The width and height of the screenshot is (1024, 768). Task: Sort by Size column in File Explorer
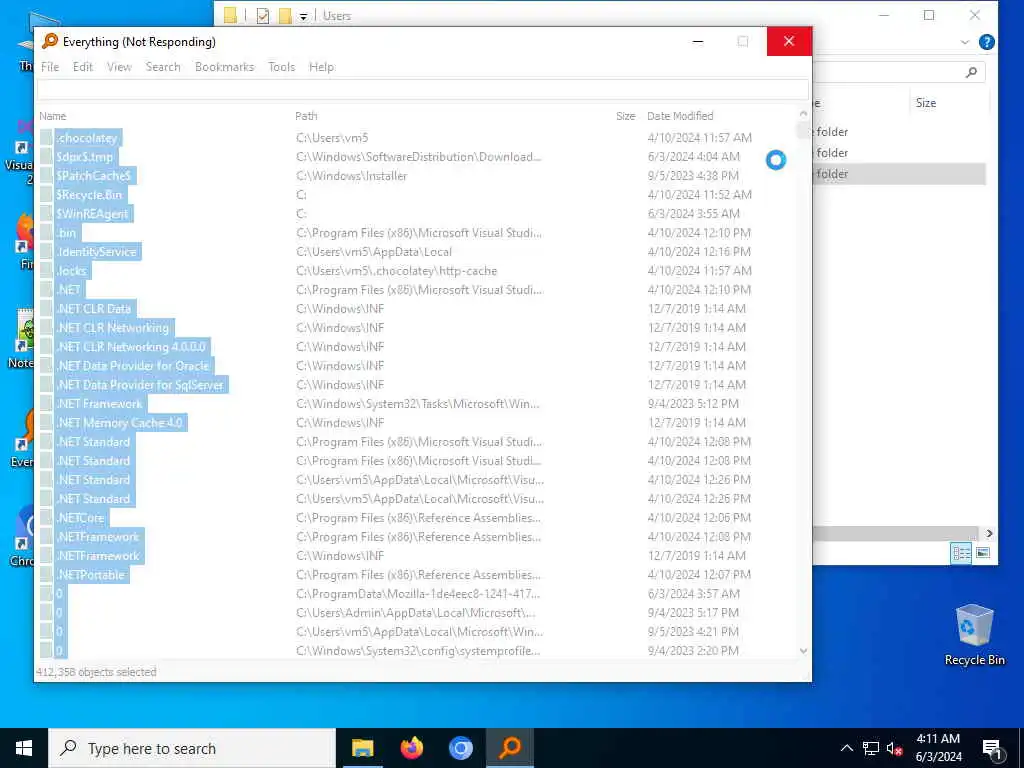coord(925,103)
